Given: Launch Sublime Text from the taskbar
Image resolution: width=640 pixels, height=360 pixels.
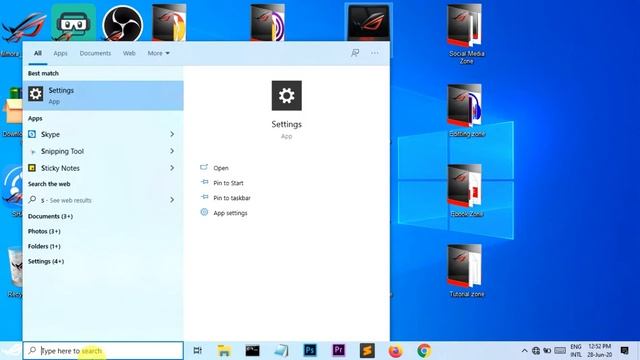Looking at the screenshot, I should [x=367, y=351].
